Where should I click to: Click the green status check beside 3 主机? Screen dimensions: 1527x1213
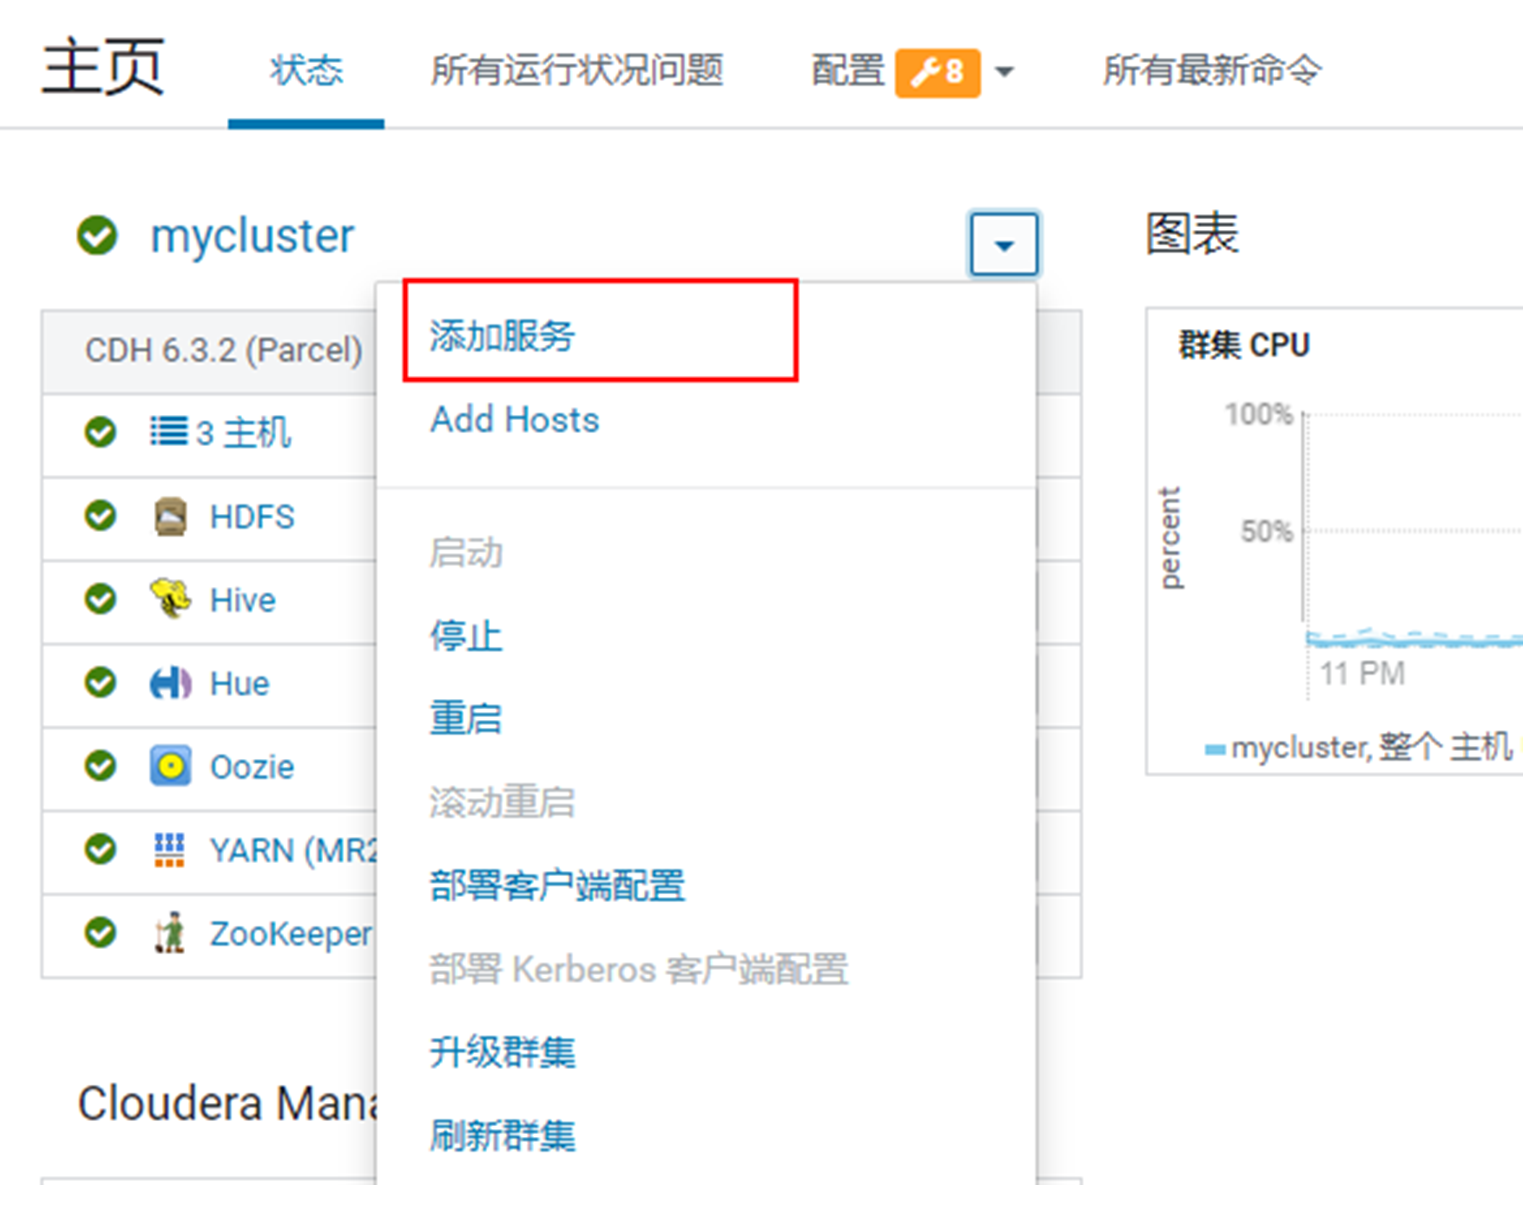pos(100,432)
